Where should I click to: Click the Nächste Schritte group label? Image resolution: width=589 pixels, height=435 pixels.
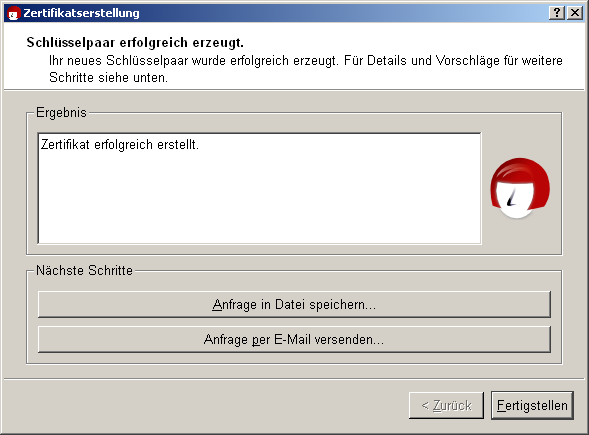(x=84, y=270)
